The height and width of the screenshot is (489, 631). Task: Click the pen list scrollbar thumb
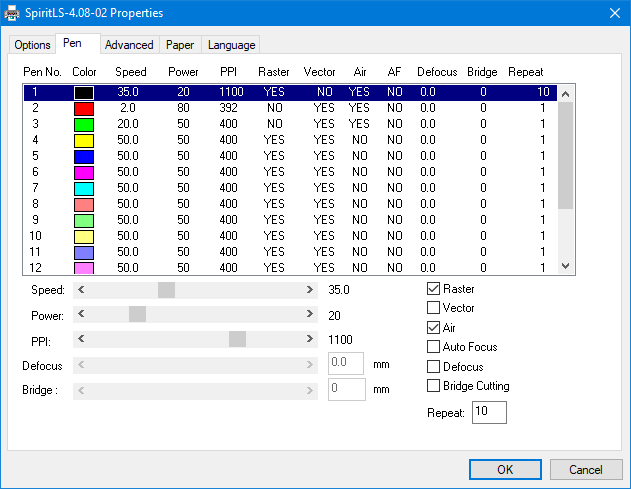[x=565, y=155]
